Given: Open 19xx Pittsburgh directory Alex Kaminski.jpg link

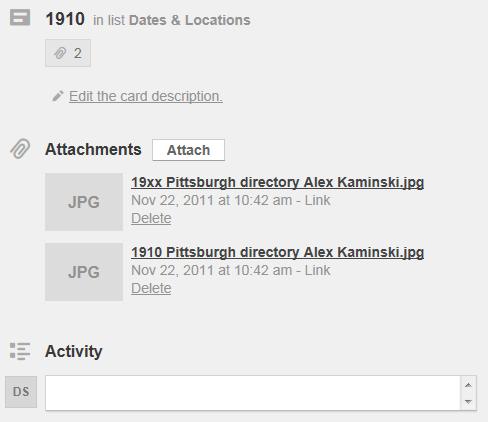Looking at the screenshot, I should pyautogui.click(x=277, y=182).
